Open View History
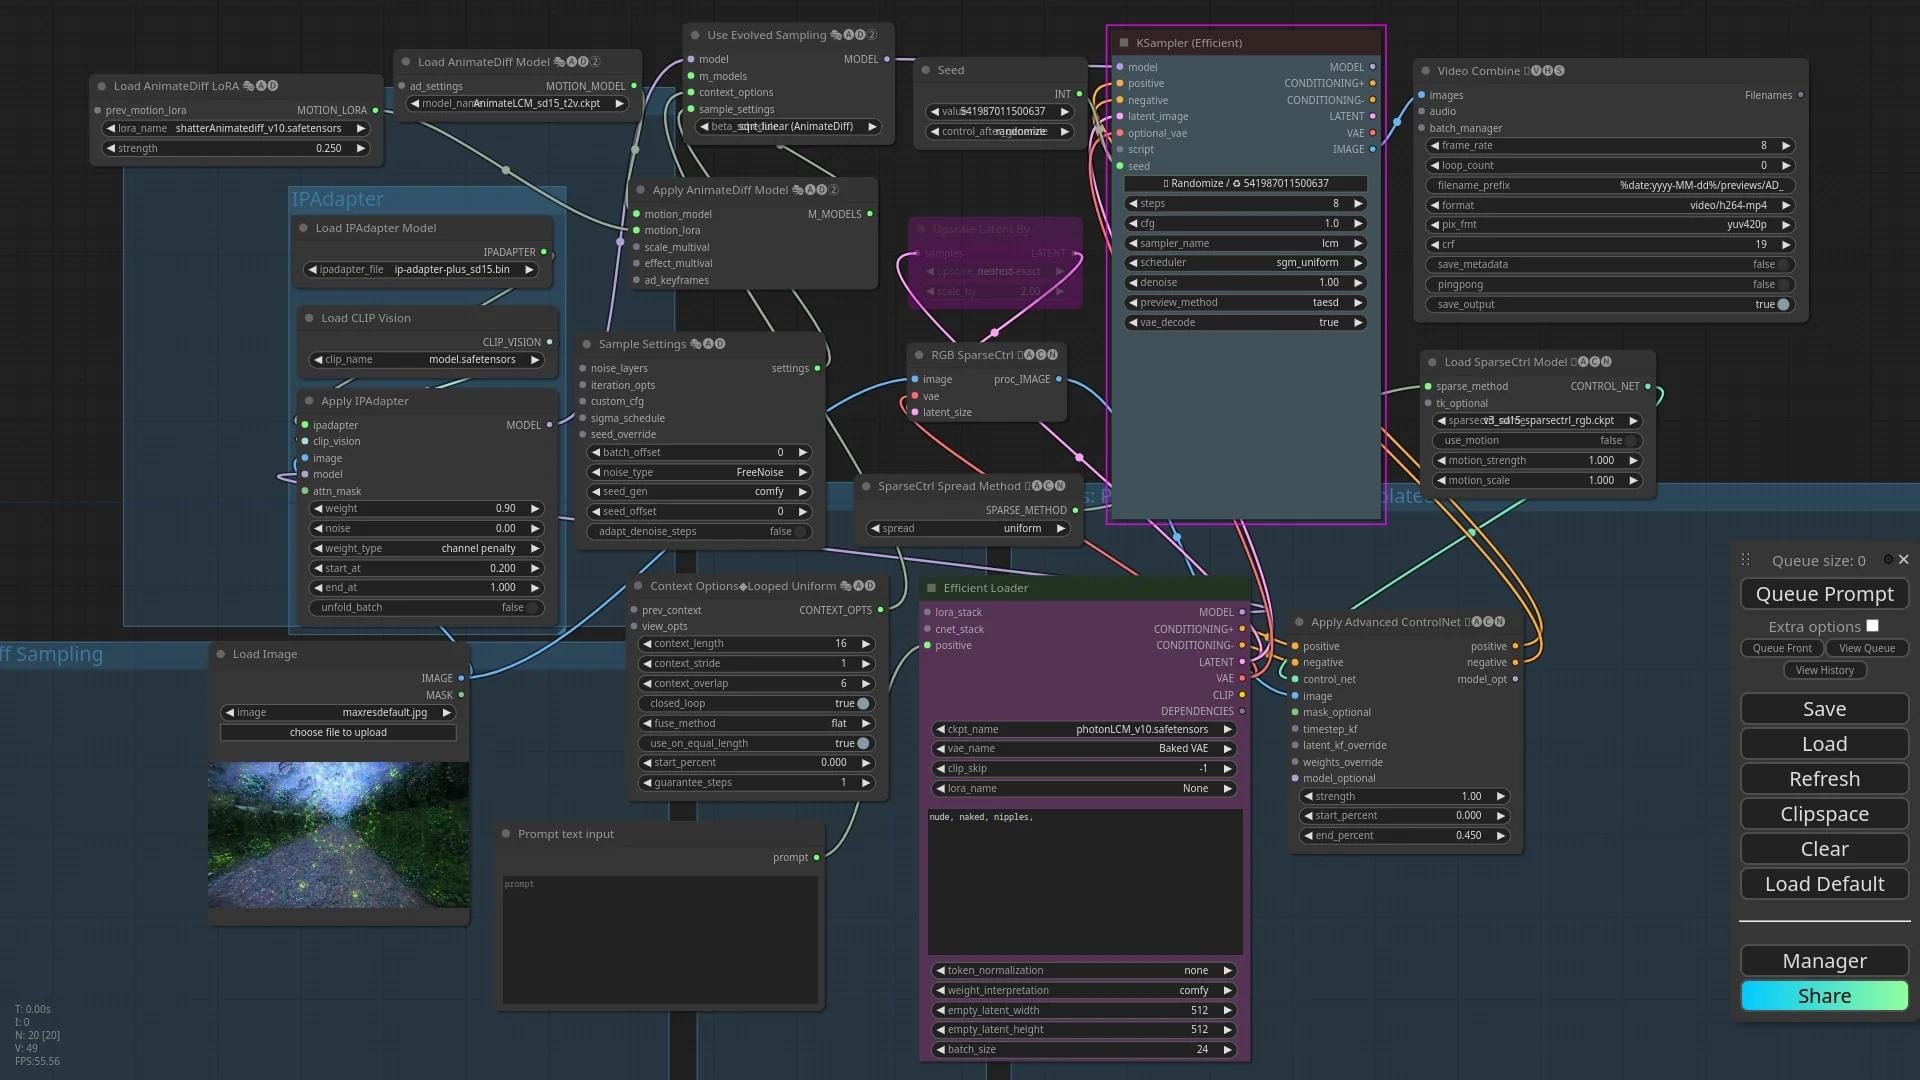The height and width of the screenshot is (1080, 1920). 1824,670
